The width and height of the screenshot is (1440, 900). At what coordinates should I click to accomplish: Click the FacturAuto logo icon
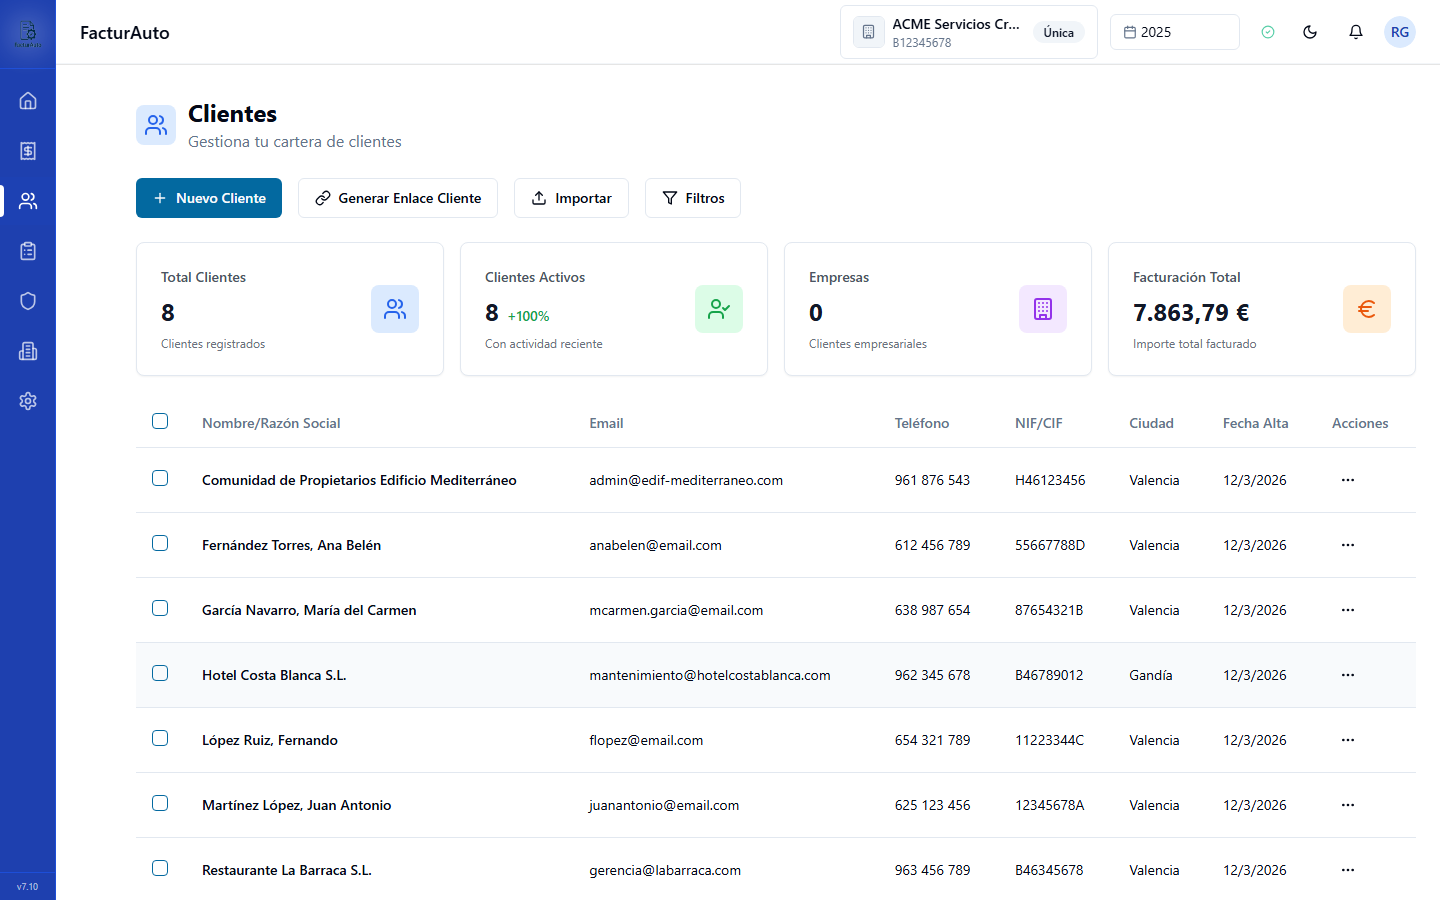[28, 33]
